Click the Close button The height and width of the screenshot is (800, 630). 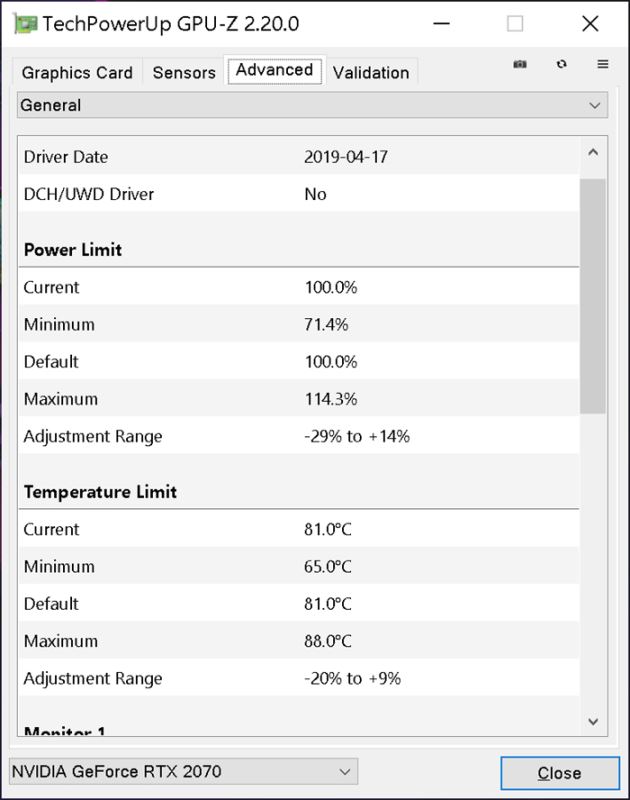[x=560, y=773]
